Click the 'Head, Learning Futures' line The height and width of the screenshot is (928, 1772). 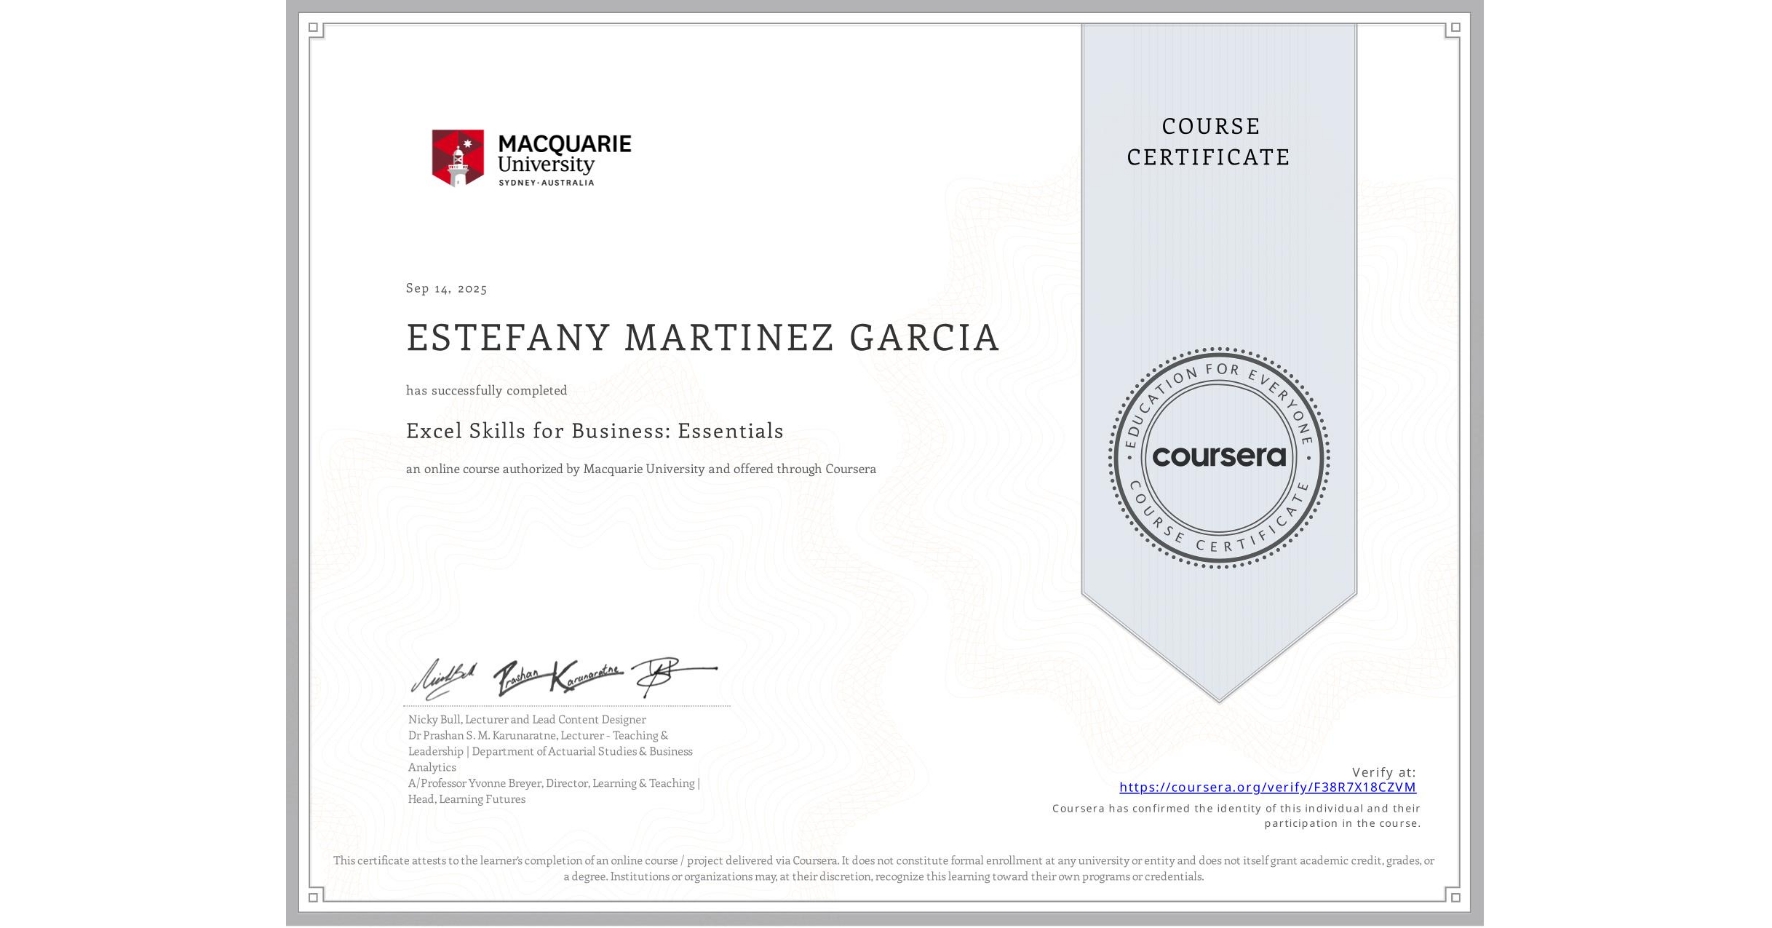click(466, 799)
